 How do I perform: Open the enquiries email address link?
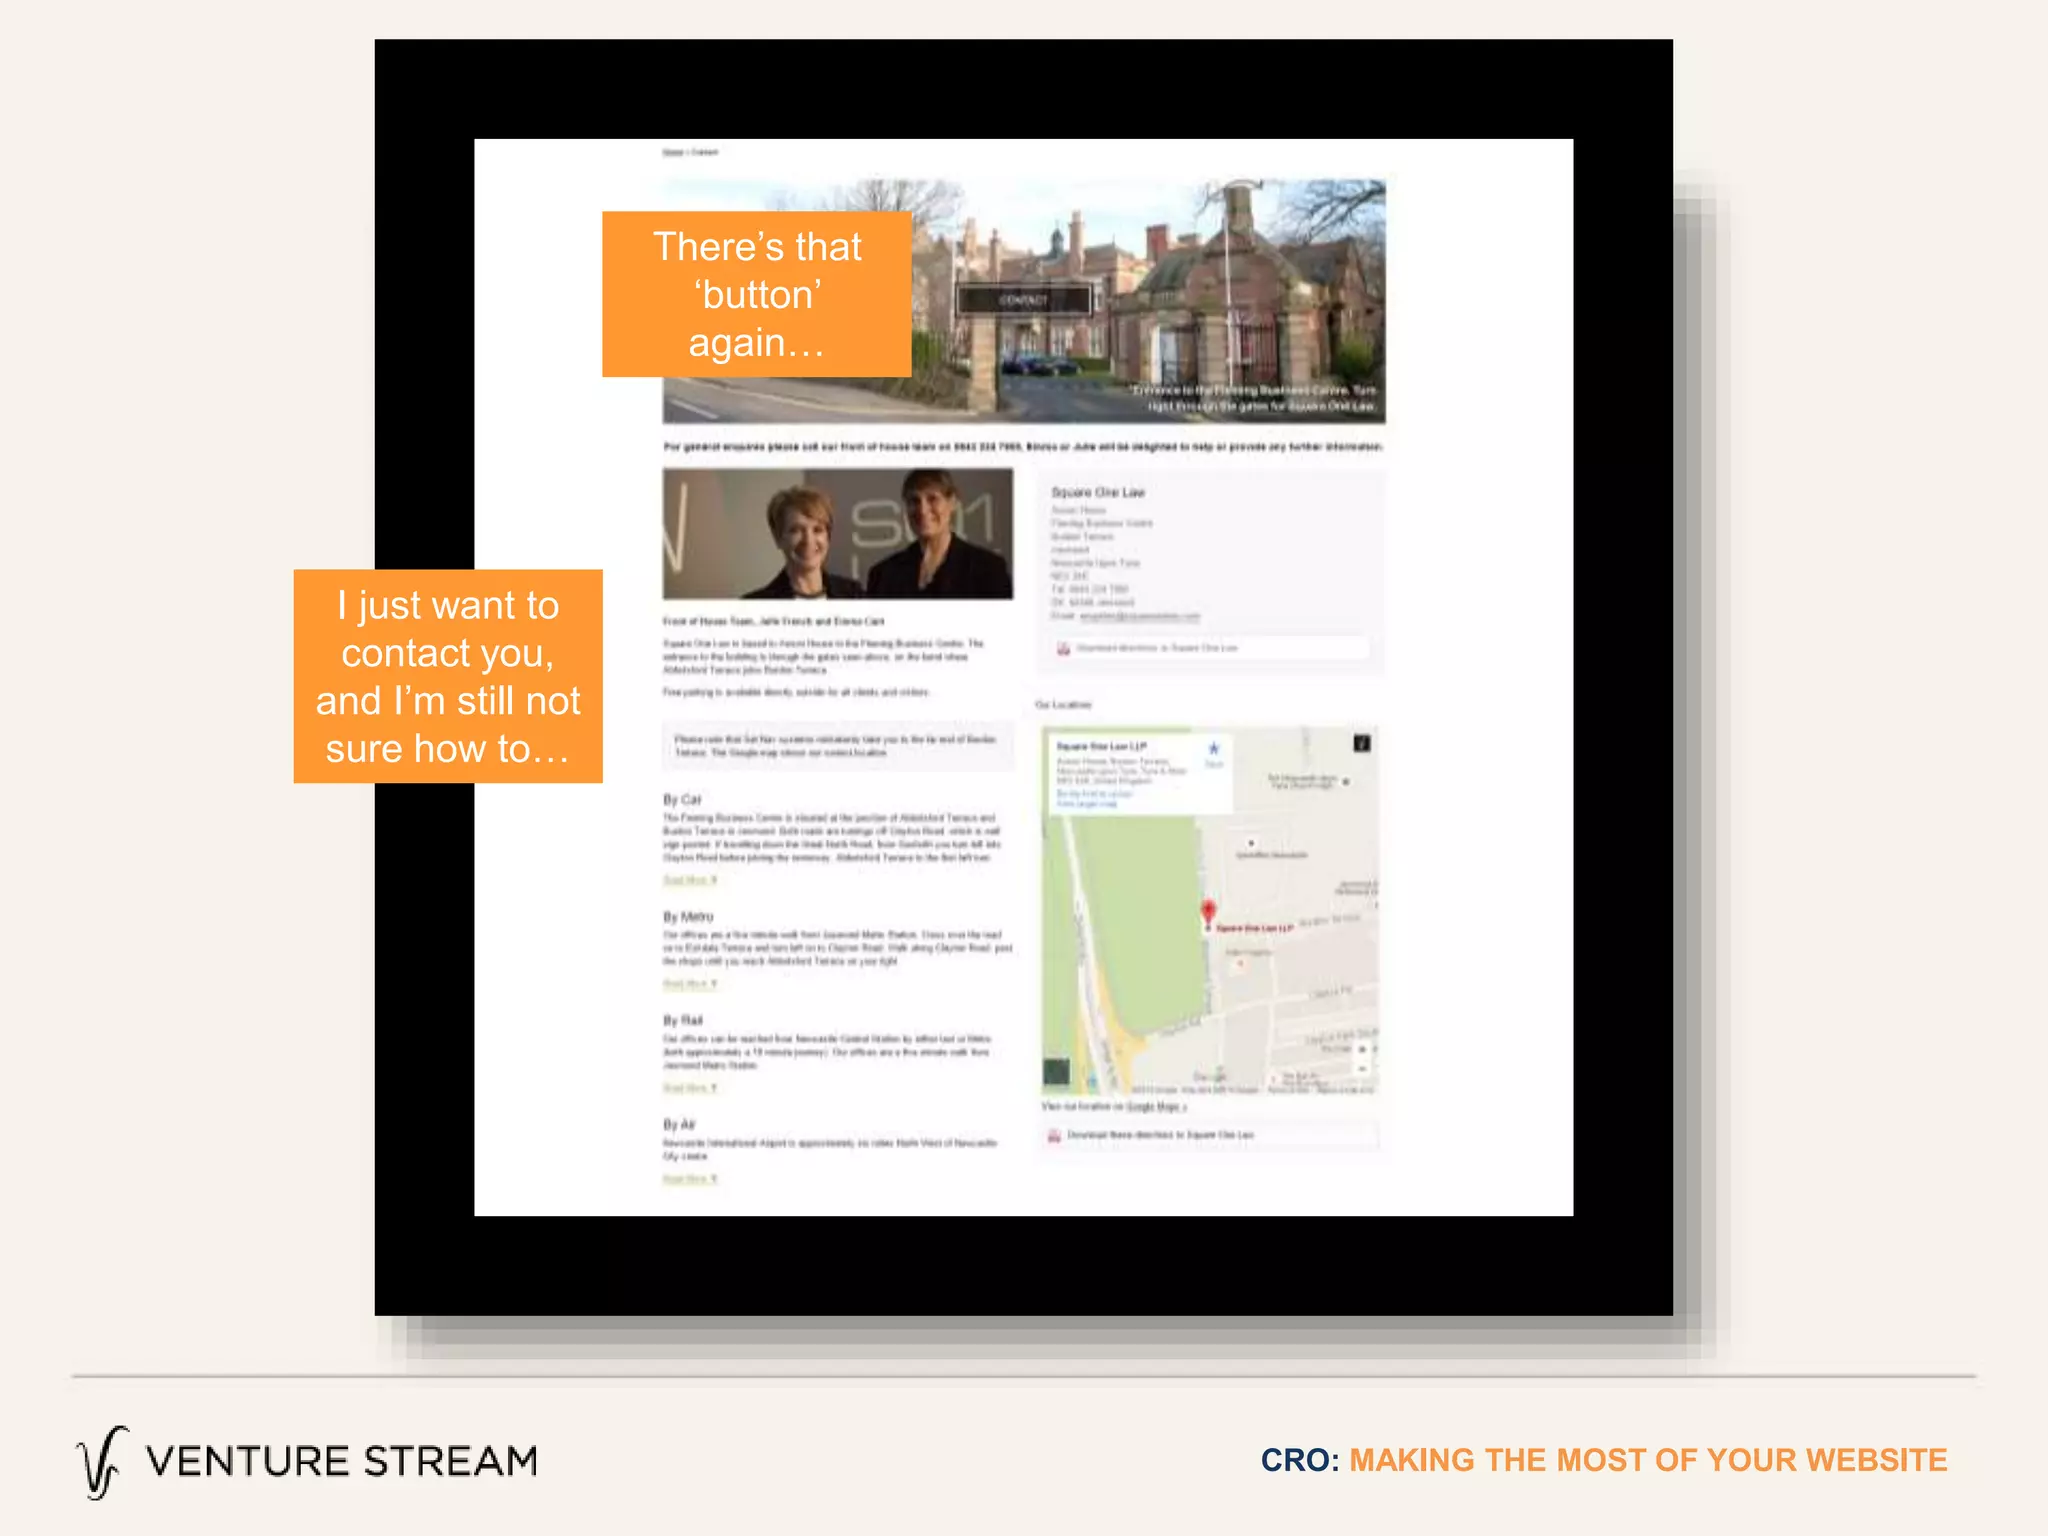[x=1139, y=616]
